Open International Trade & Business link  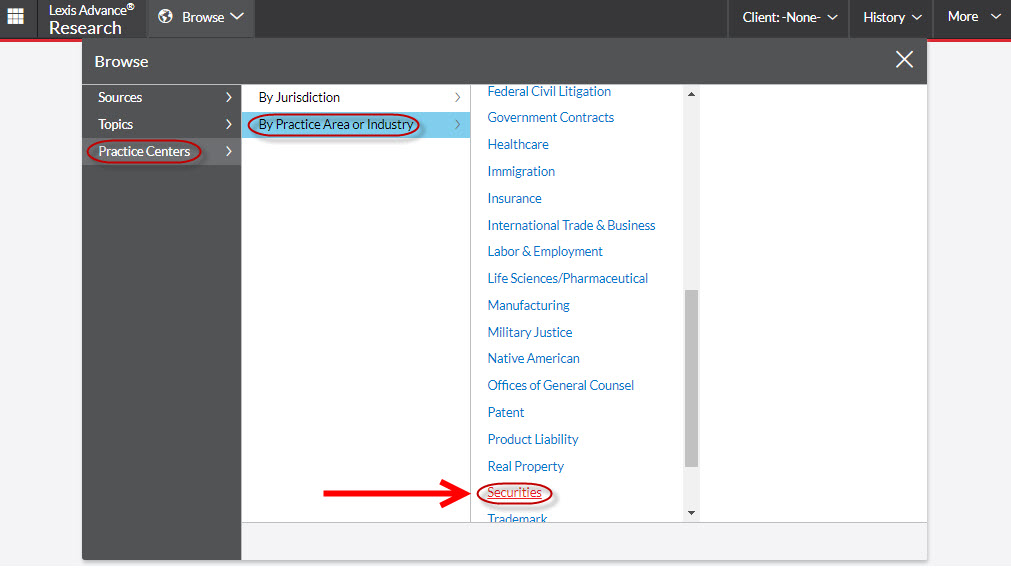(571, 226)
